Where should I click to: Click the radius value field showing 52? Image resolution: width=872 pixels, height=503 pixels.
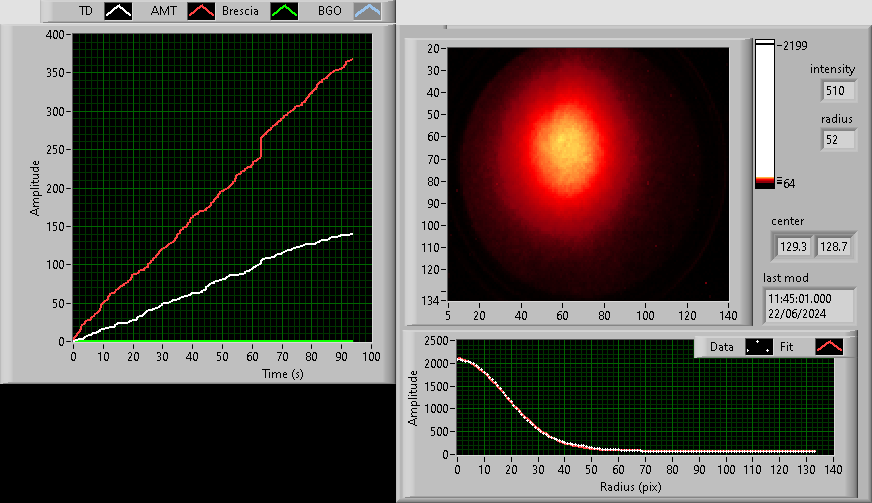[x=838, y=140]
